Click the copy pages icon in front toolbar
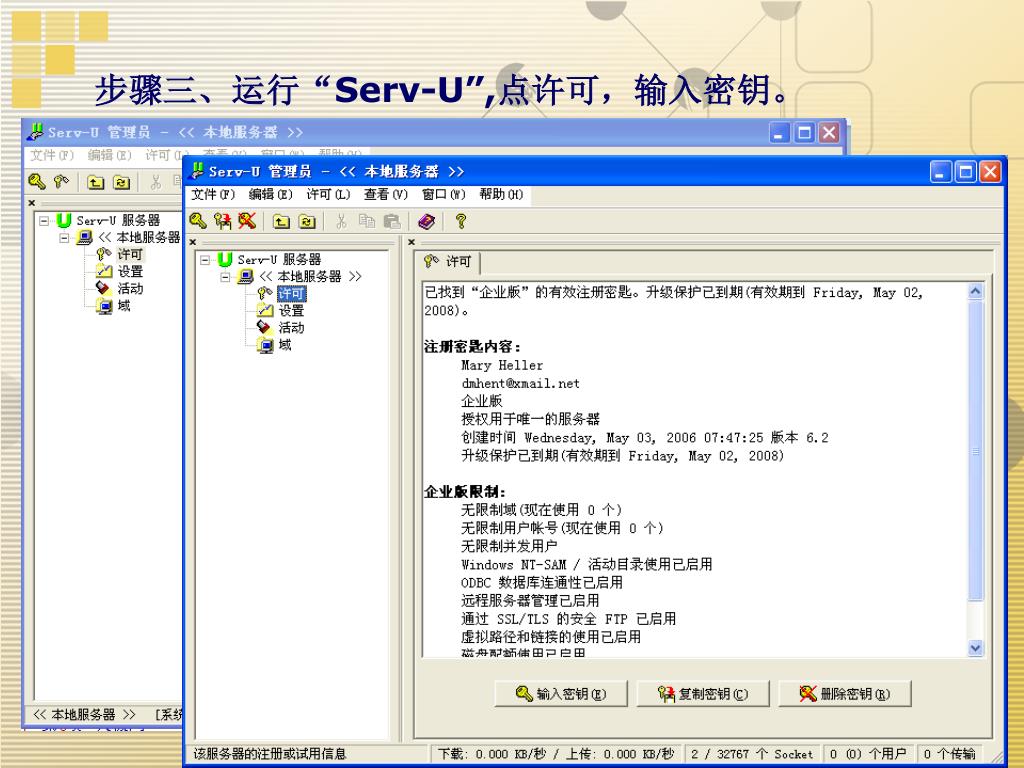This screenshot has height=768, width=1024. [x=366, y=222]
